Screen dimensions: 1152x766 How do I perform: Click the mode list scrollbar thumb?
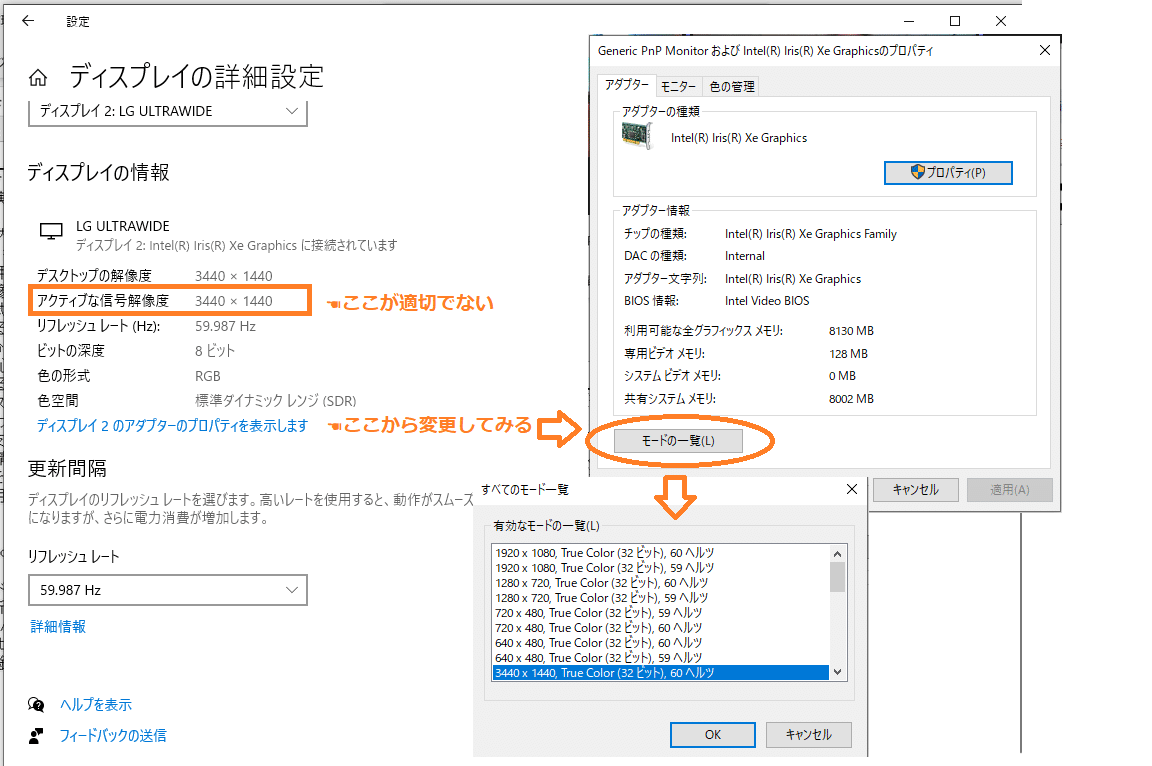(838, 577)
